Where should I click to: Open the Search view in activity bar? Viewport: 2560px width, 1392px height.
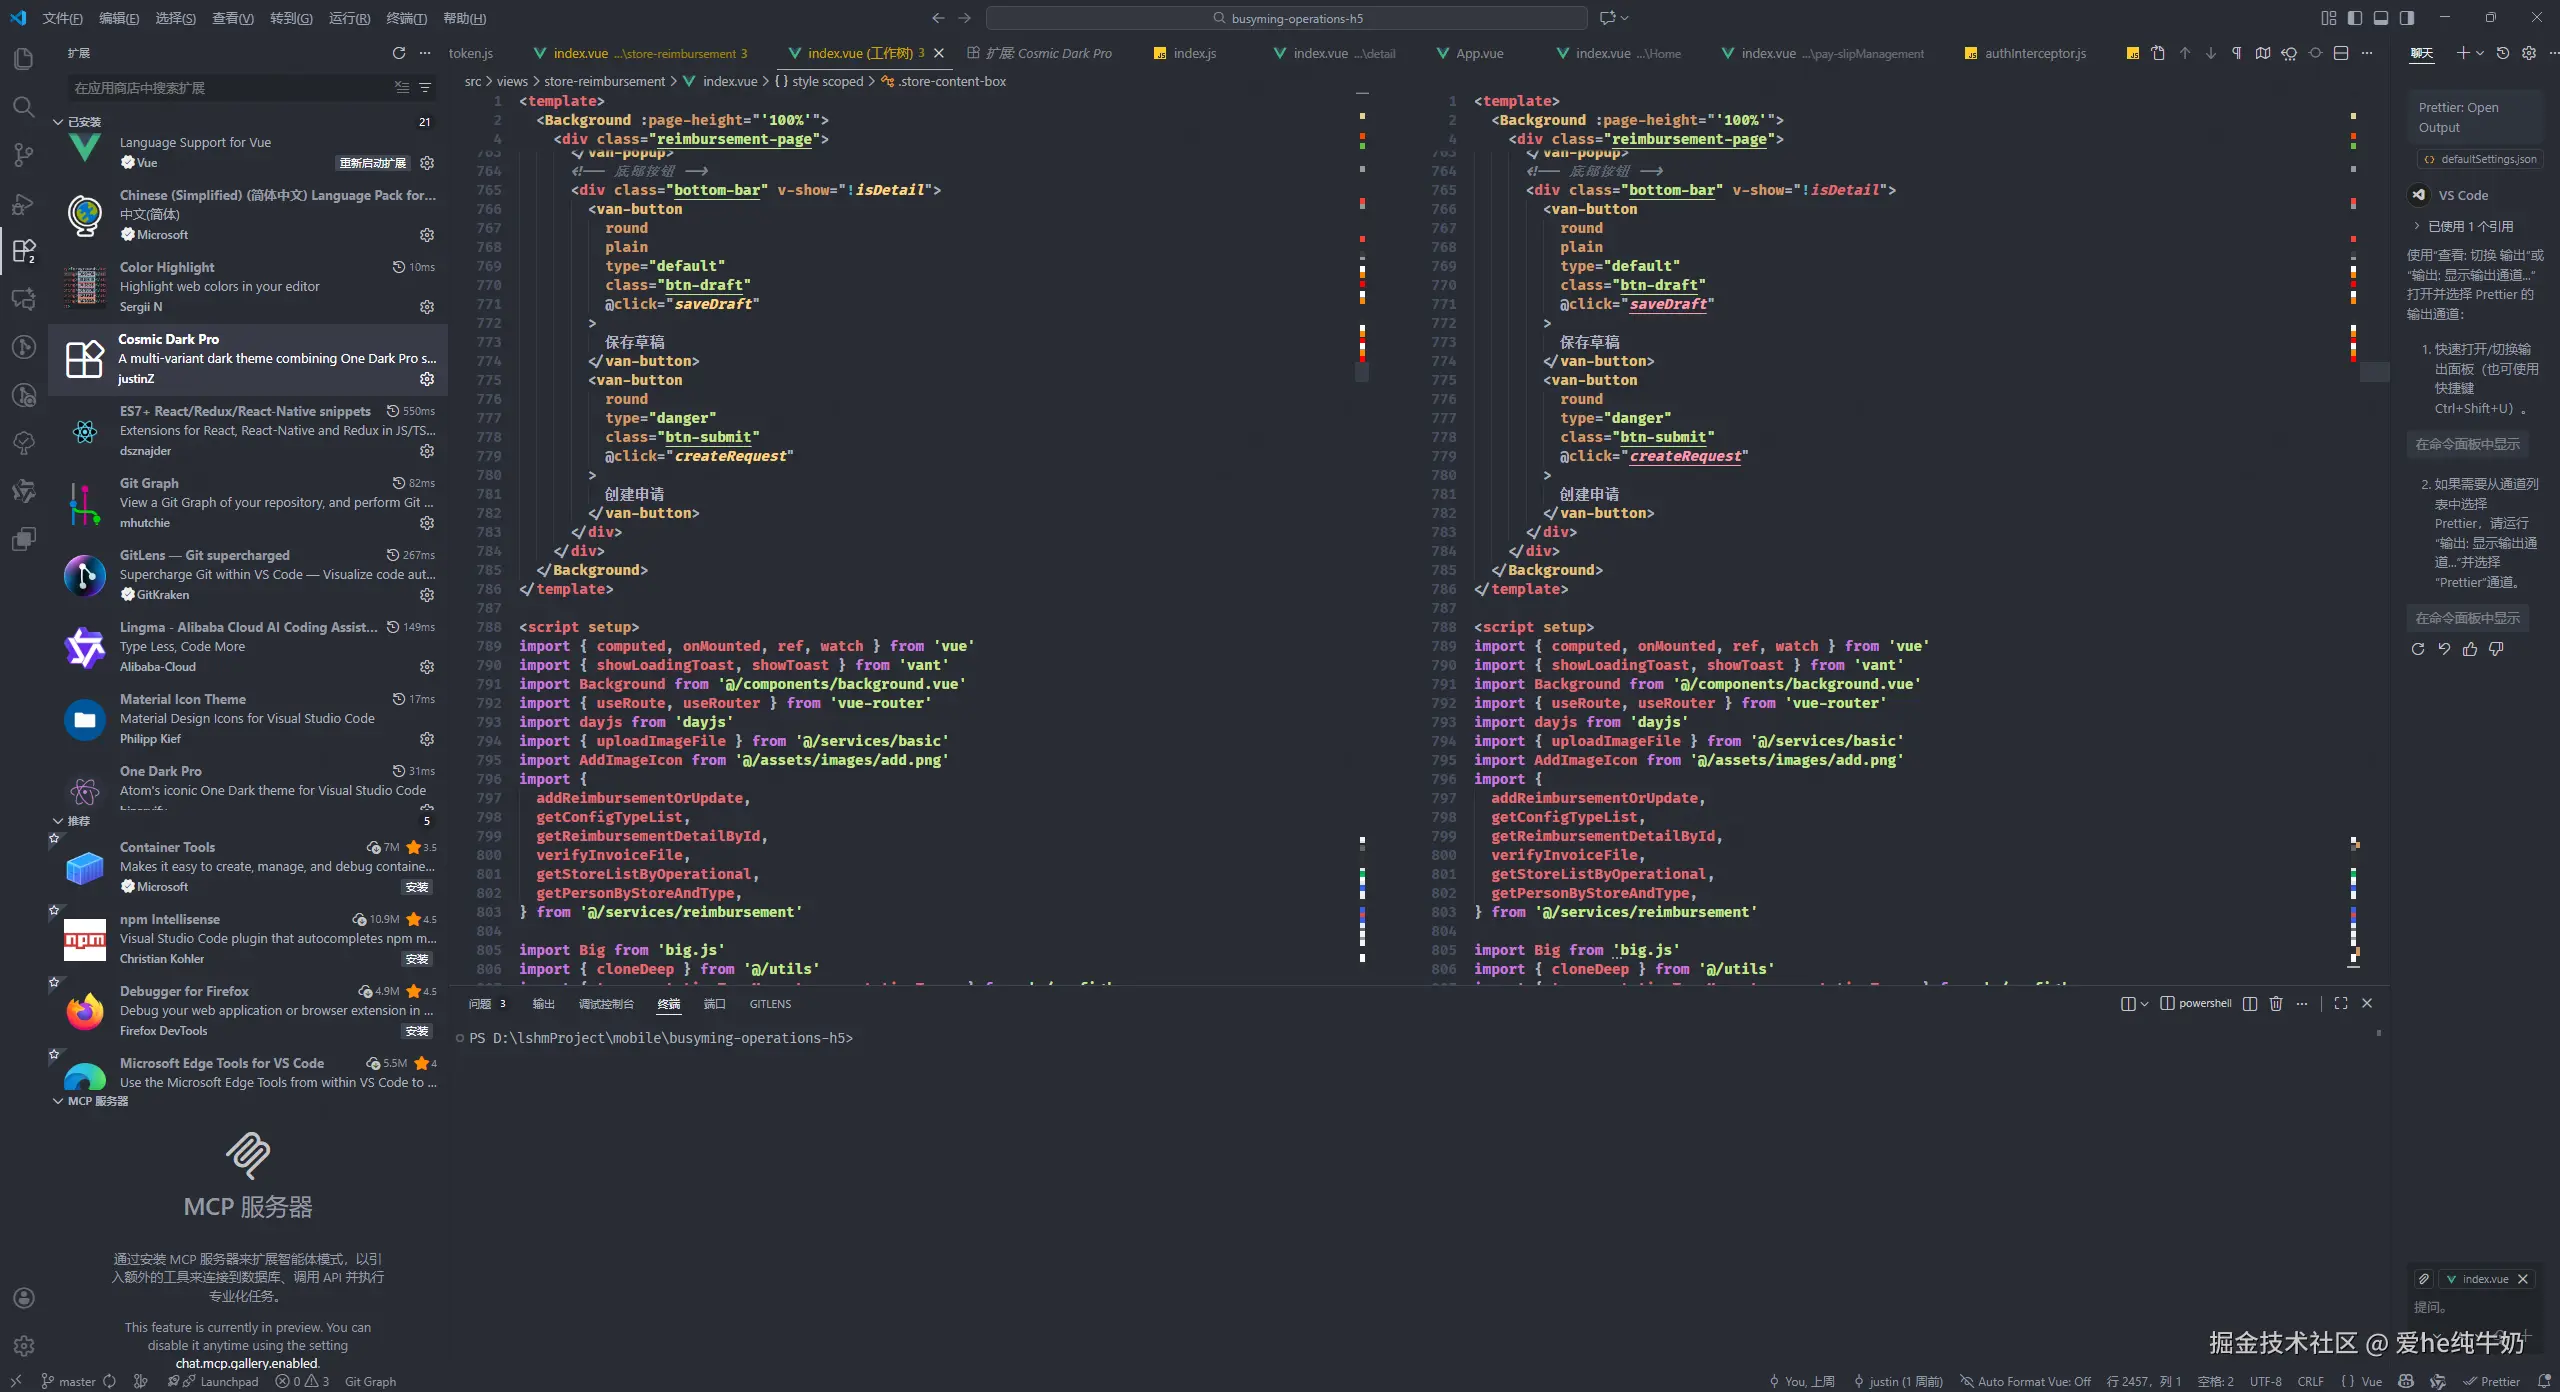click(23, 107)
